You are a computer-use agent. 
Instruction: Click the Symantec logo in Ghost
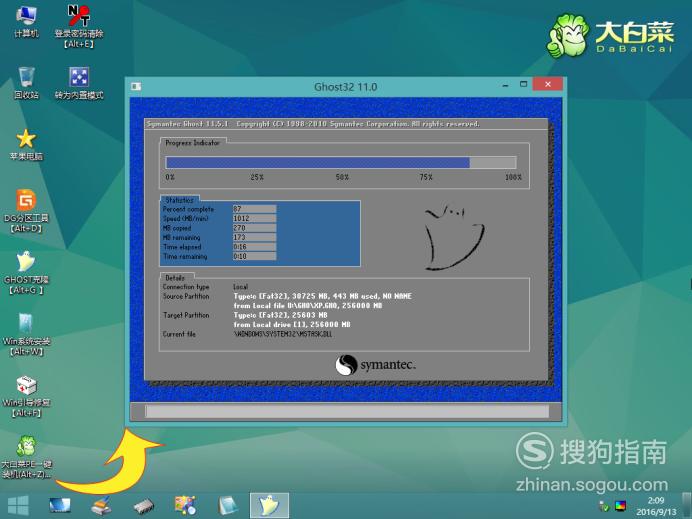(375, 365)
